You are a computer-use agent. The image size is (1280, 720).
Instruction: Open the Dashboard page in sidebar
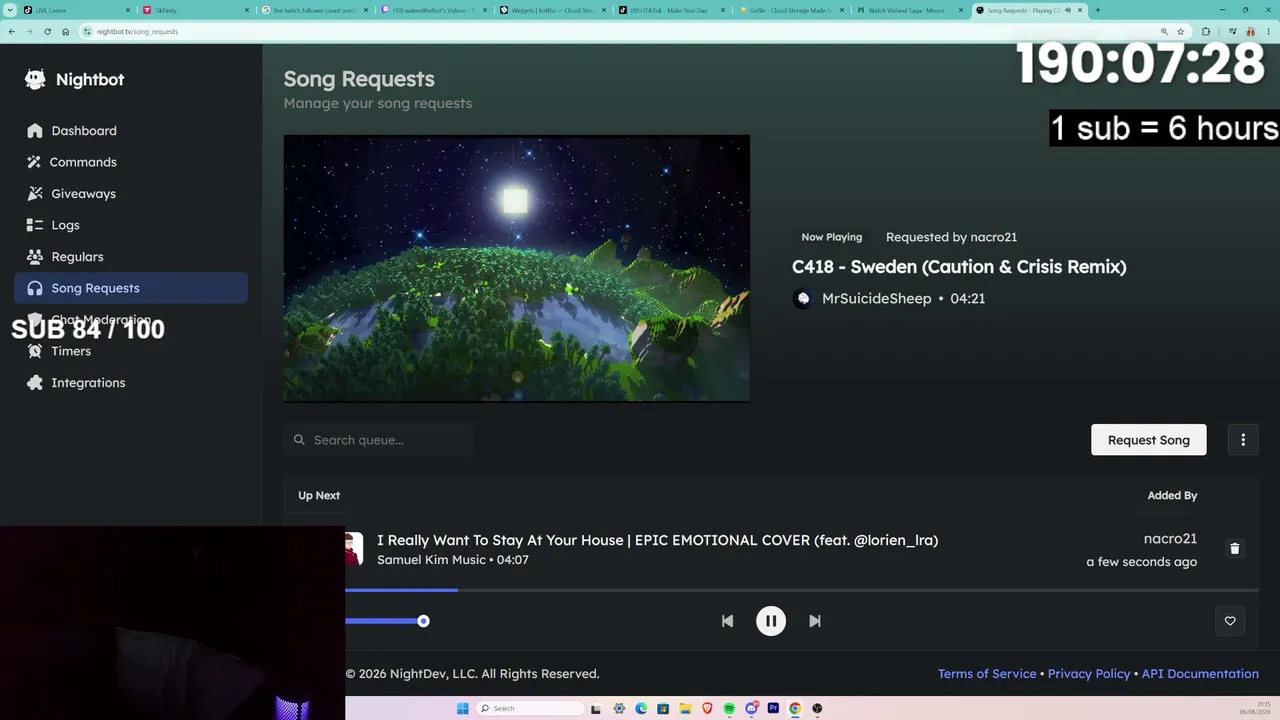131,131
